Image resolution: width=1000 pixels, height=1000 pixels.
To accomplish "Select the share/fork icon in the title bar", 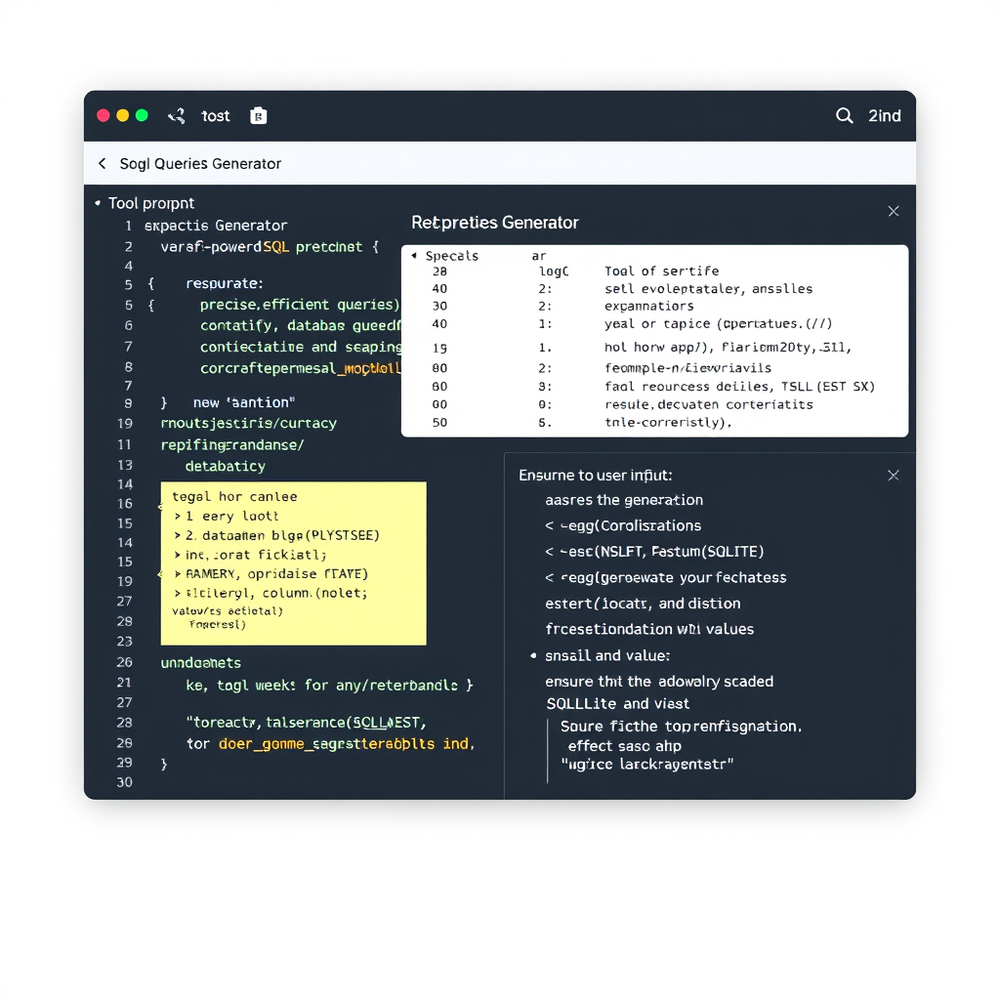I will (x=176, y=115).
